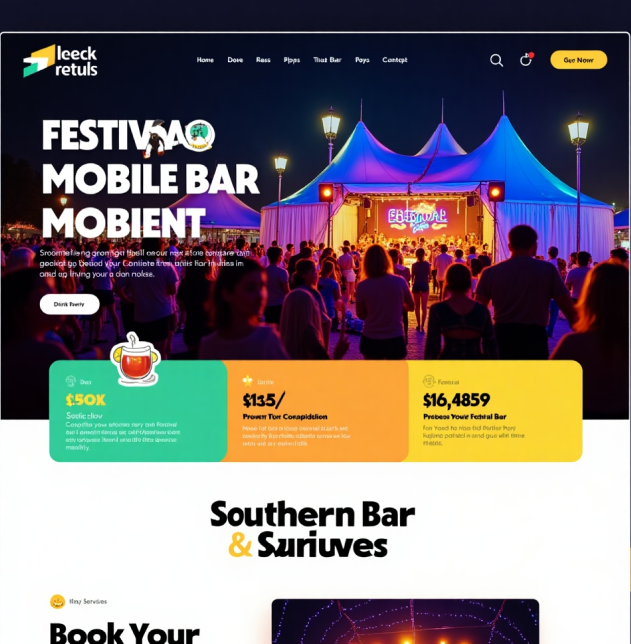Screen dimensions: 631x644
Task: Click the icon in the green card
Action: tap(71, 381)
